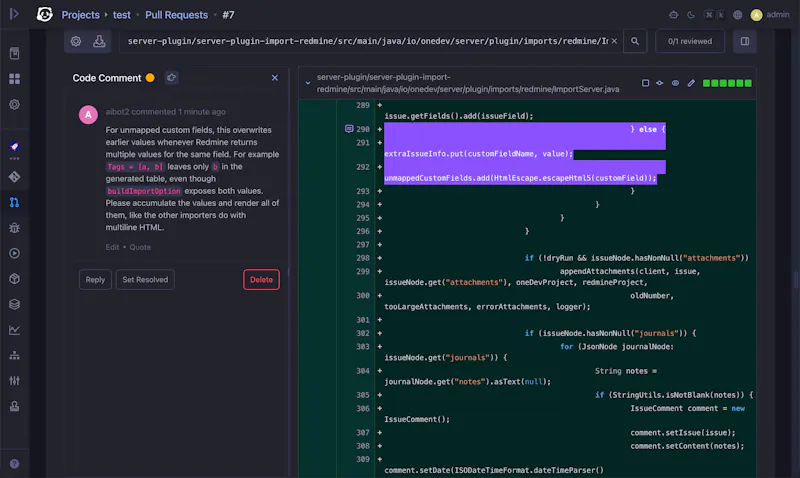Click the eye icon in the file header
The image size is (800, 478).
[x=675, y=83]
